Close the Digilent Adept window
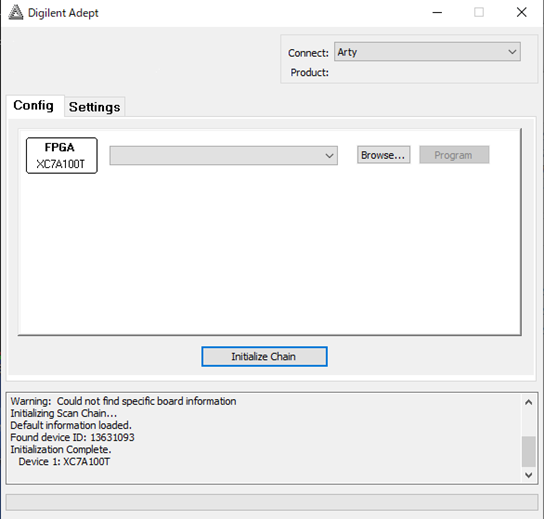Viewport: 544px width, 519px height. (521, 13)
